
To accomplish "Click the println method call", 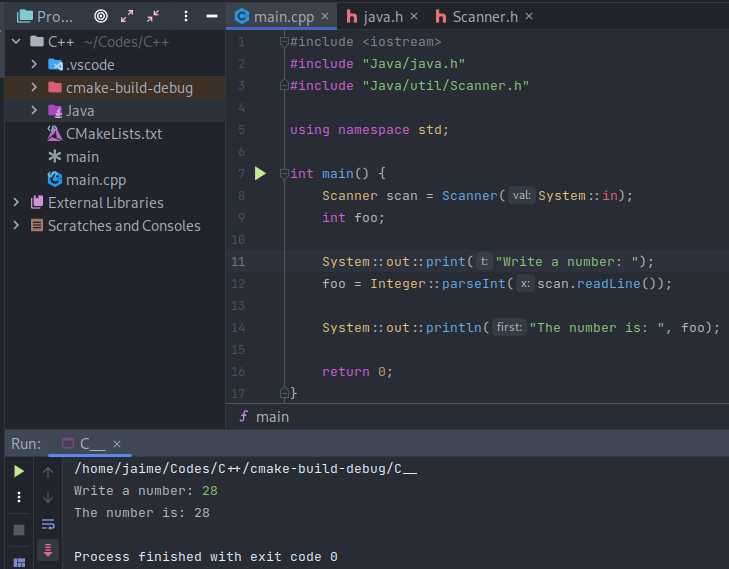I will pos(453,328).
